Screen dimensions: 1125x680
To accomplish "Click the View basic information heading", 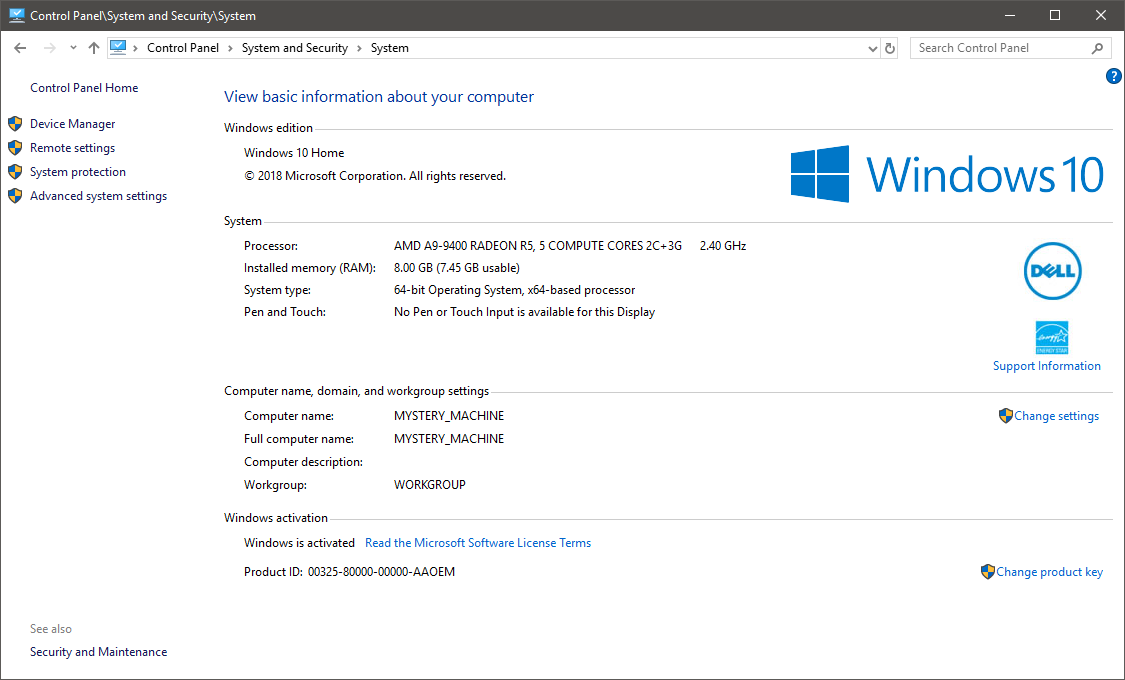I will (x=379, y=97).
